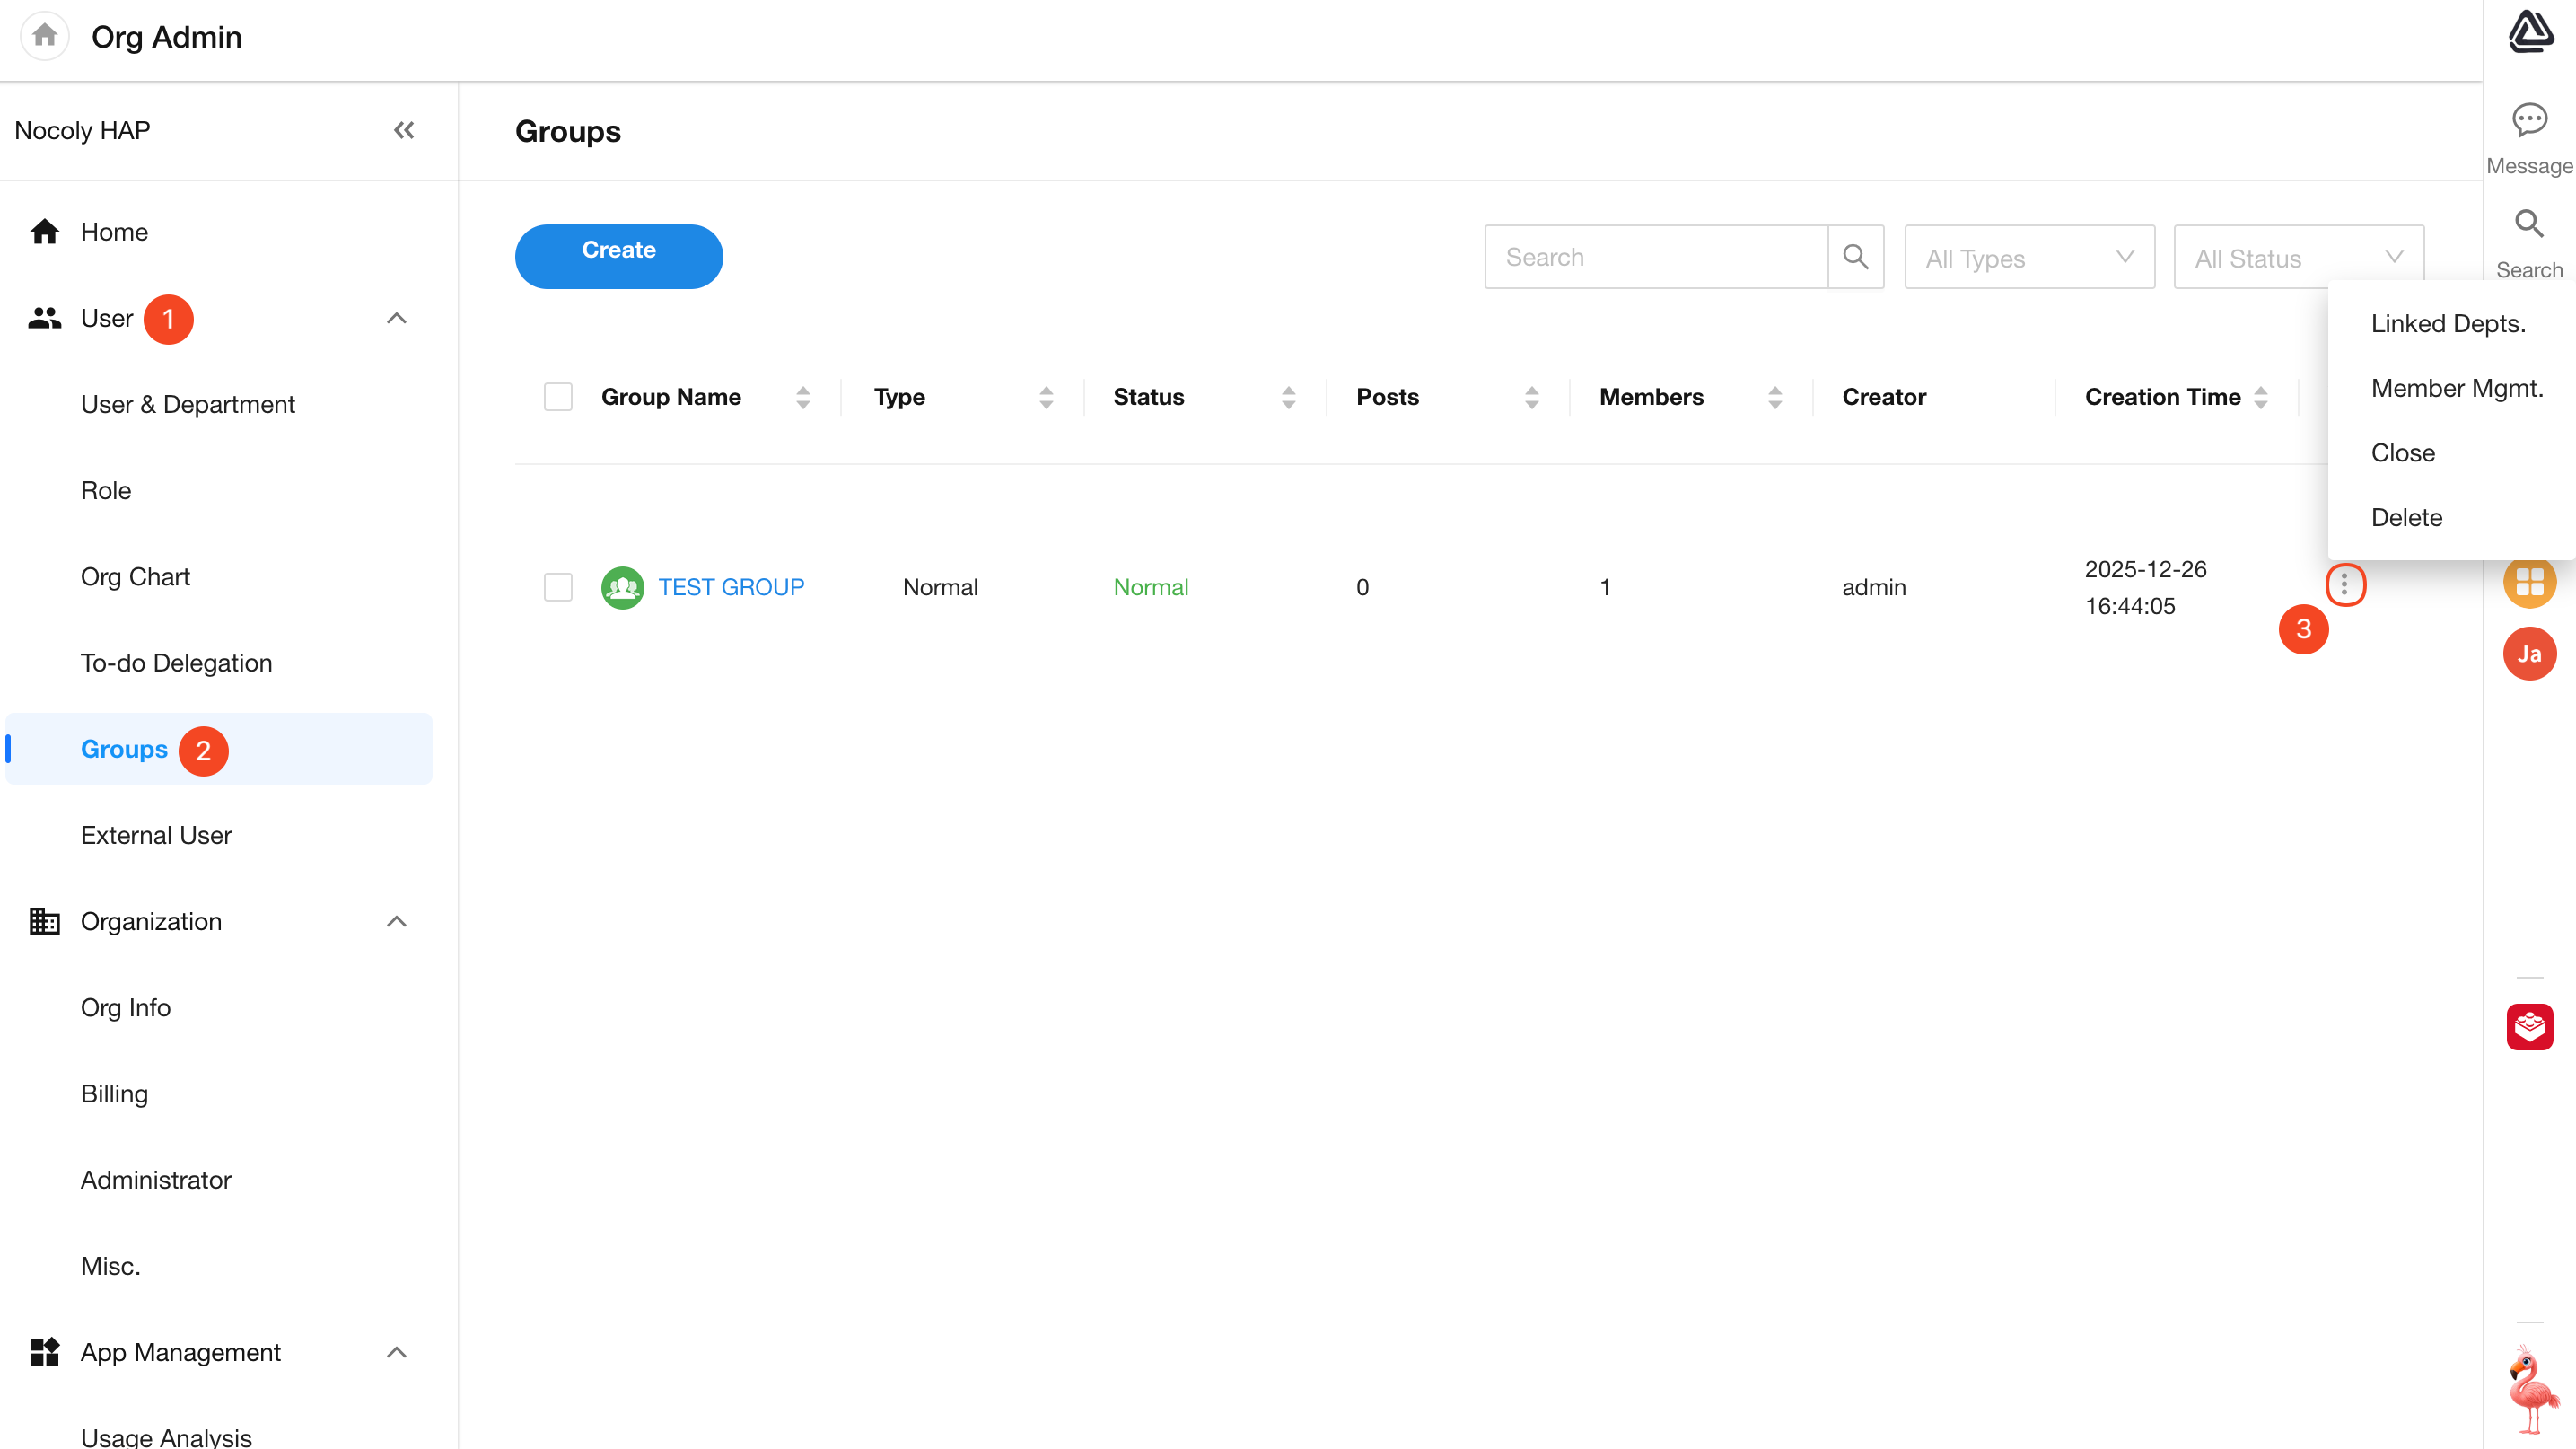The image size is (2576, 1449).
Task: Collapse the sidebar with double-chevron icon
Action: [404, 130]
